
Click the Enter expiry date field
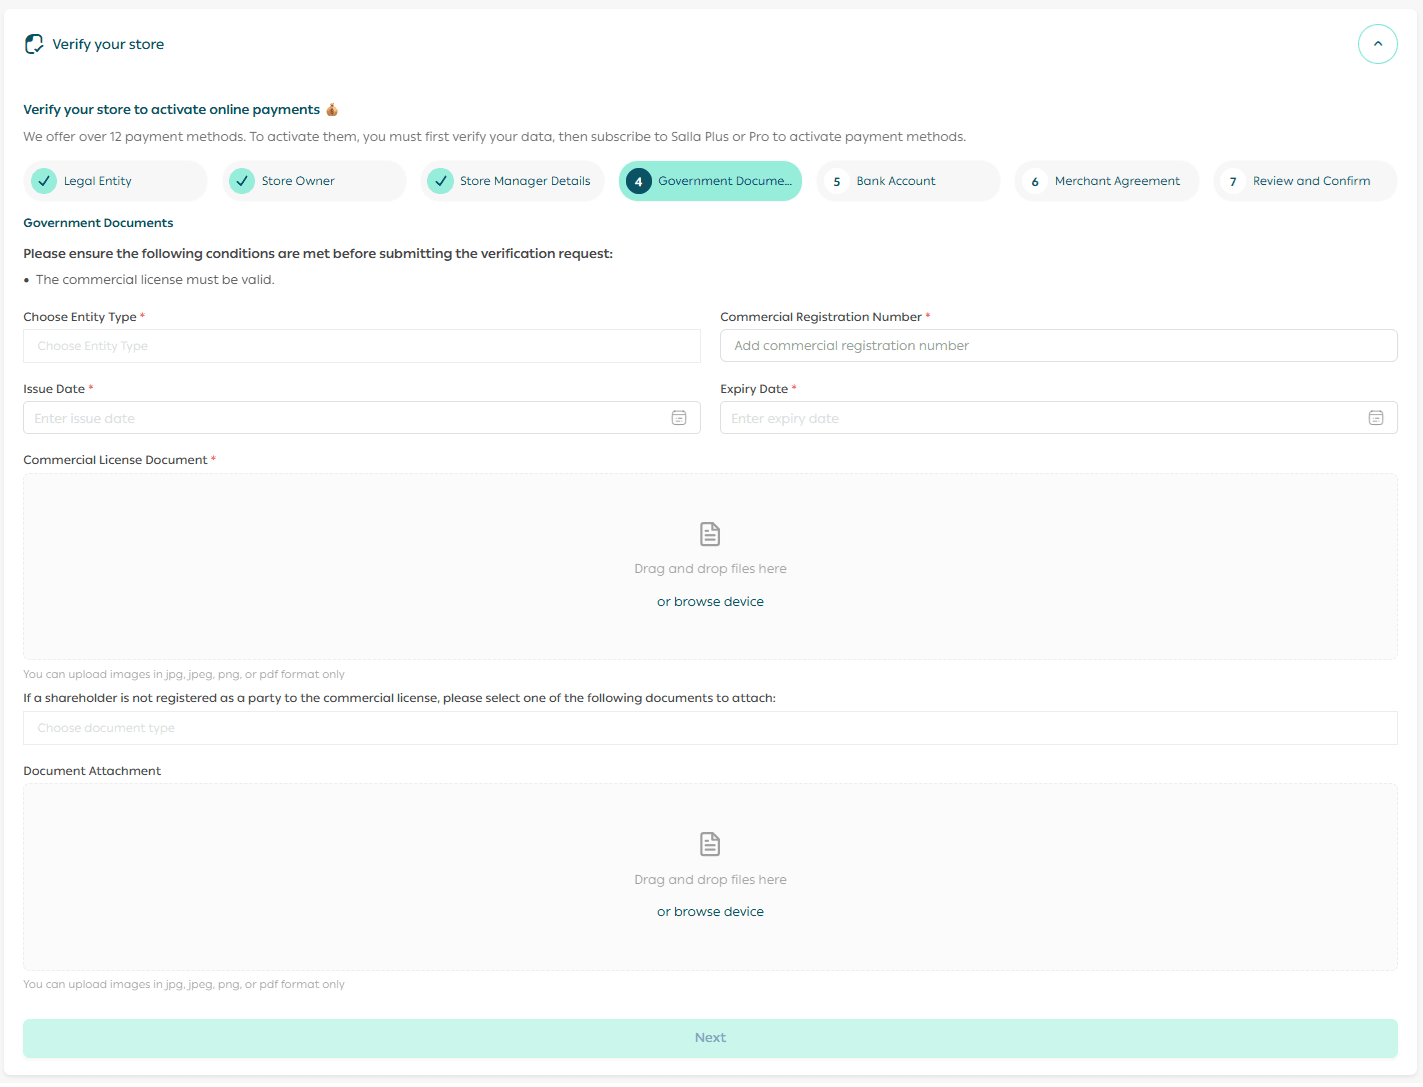tap(1040, 418)
